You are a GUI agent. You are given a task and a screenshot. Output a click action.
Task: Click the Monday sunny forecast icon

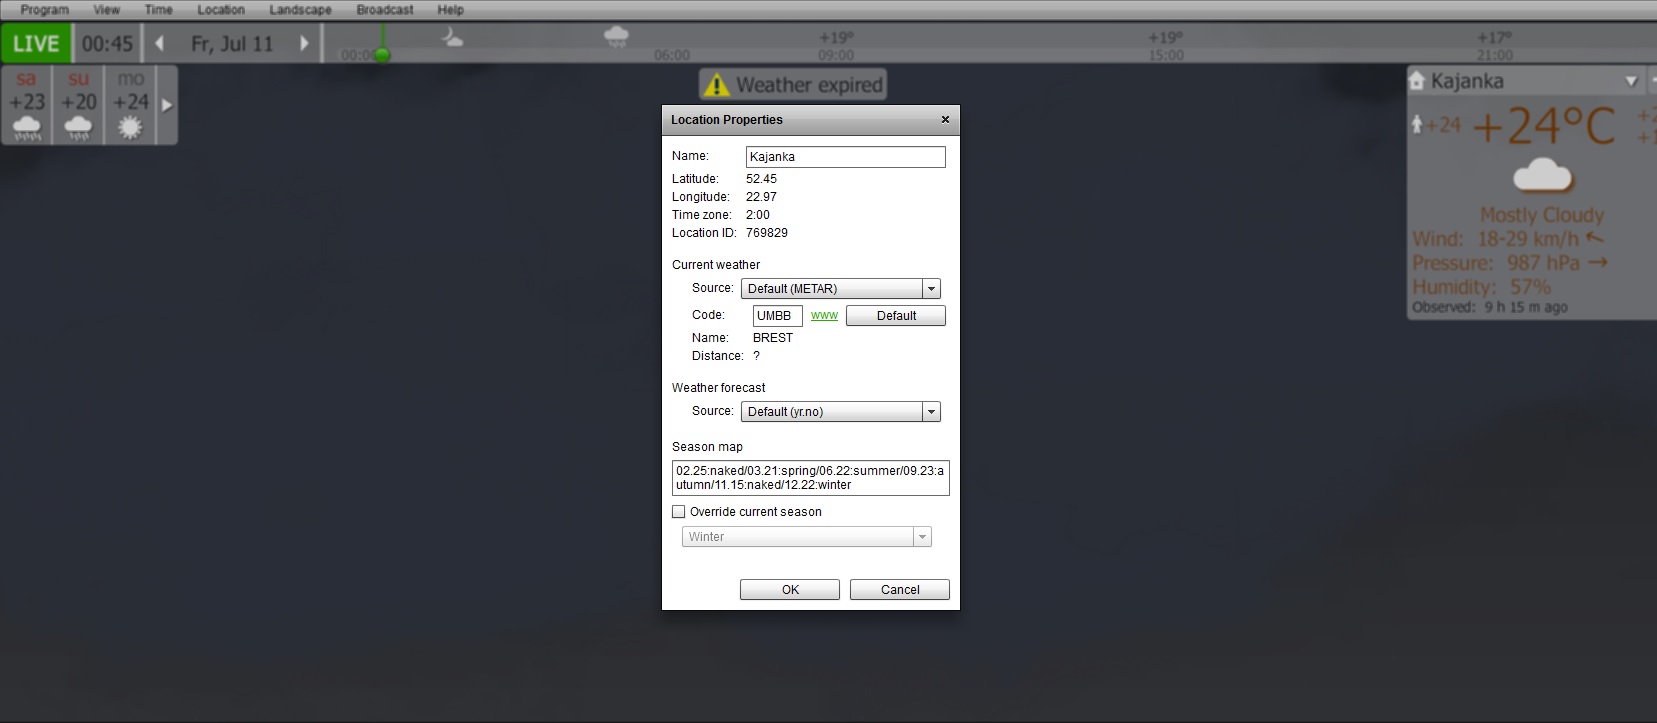tap(130, 128)
